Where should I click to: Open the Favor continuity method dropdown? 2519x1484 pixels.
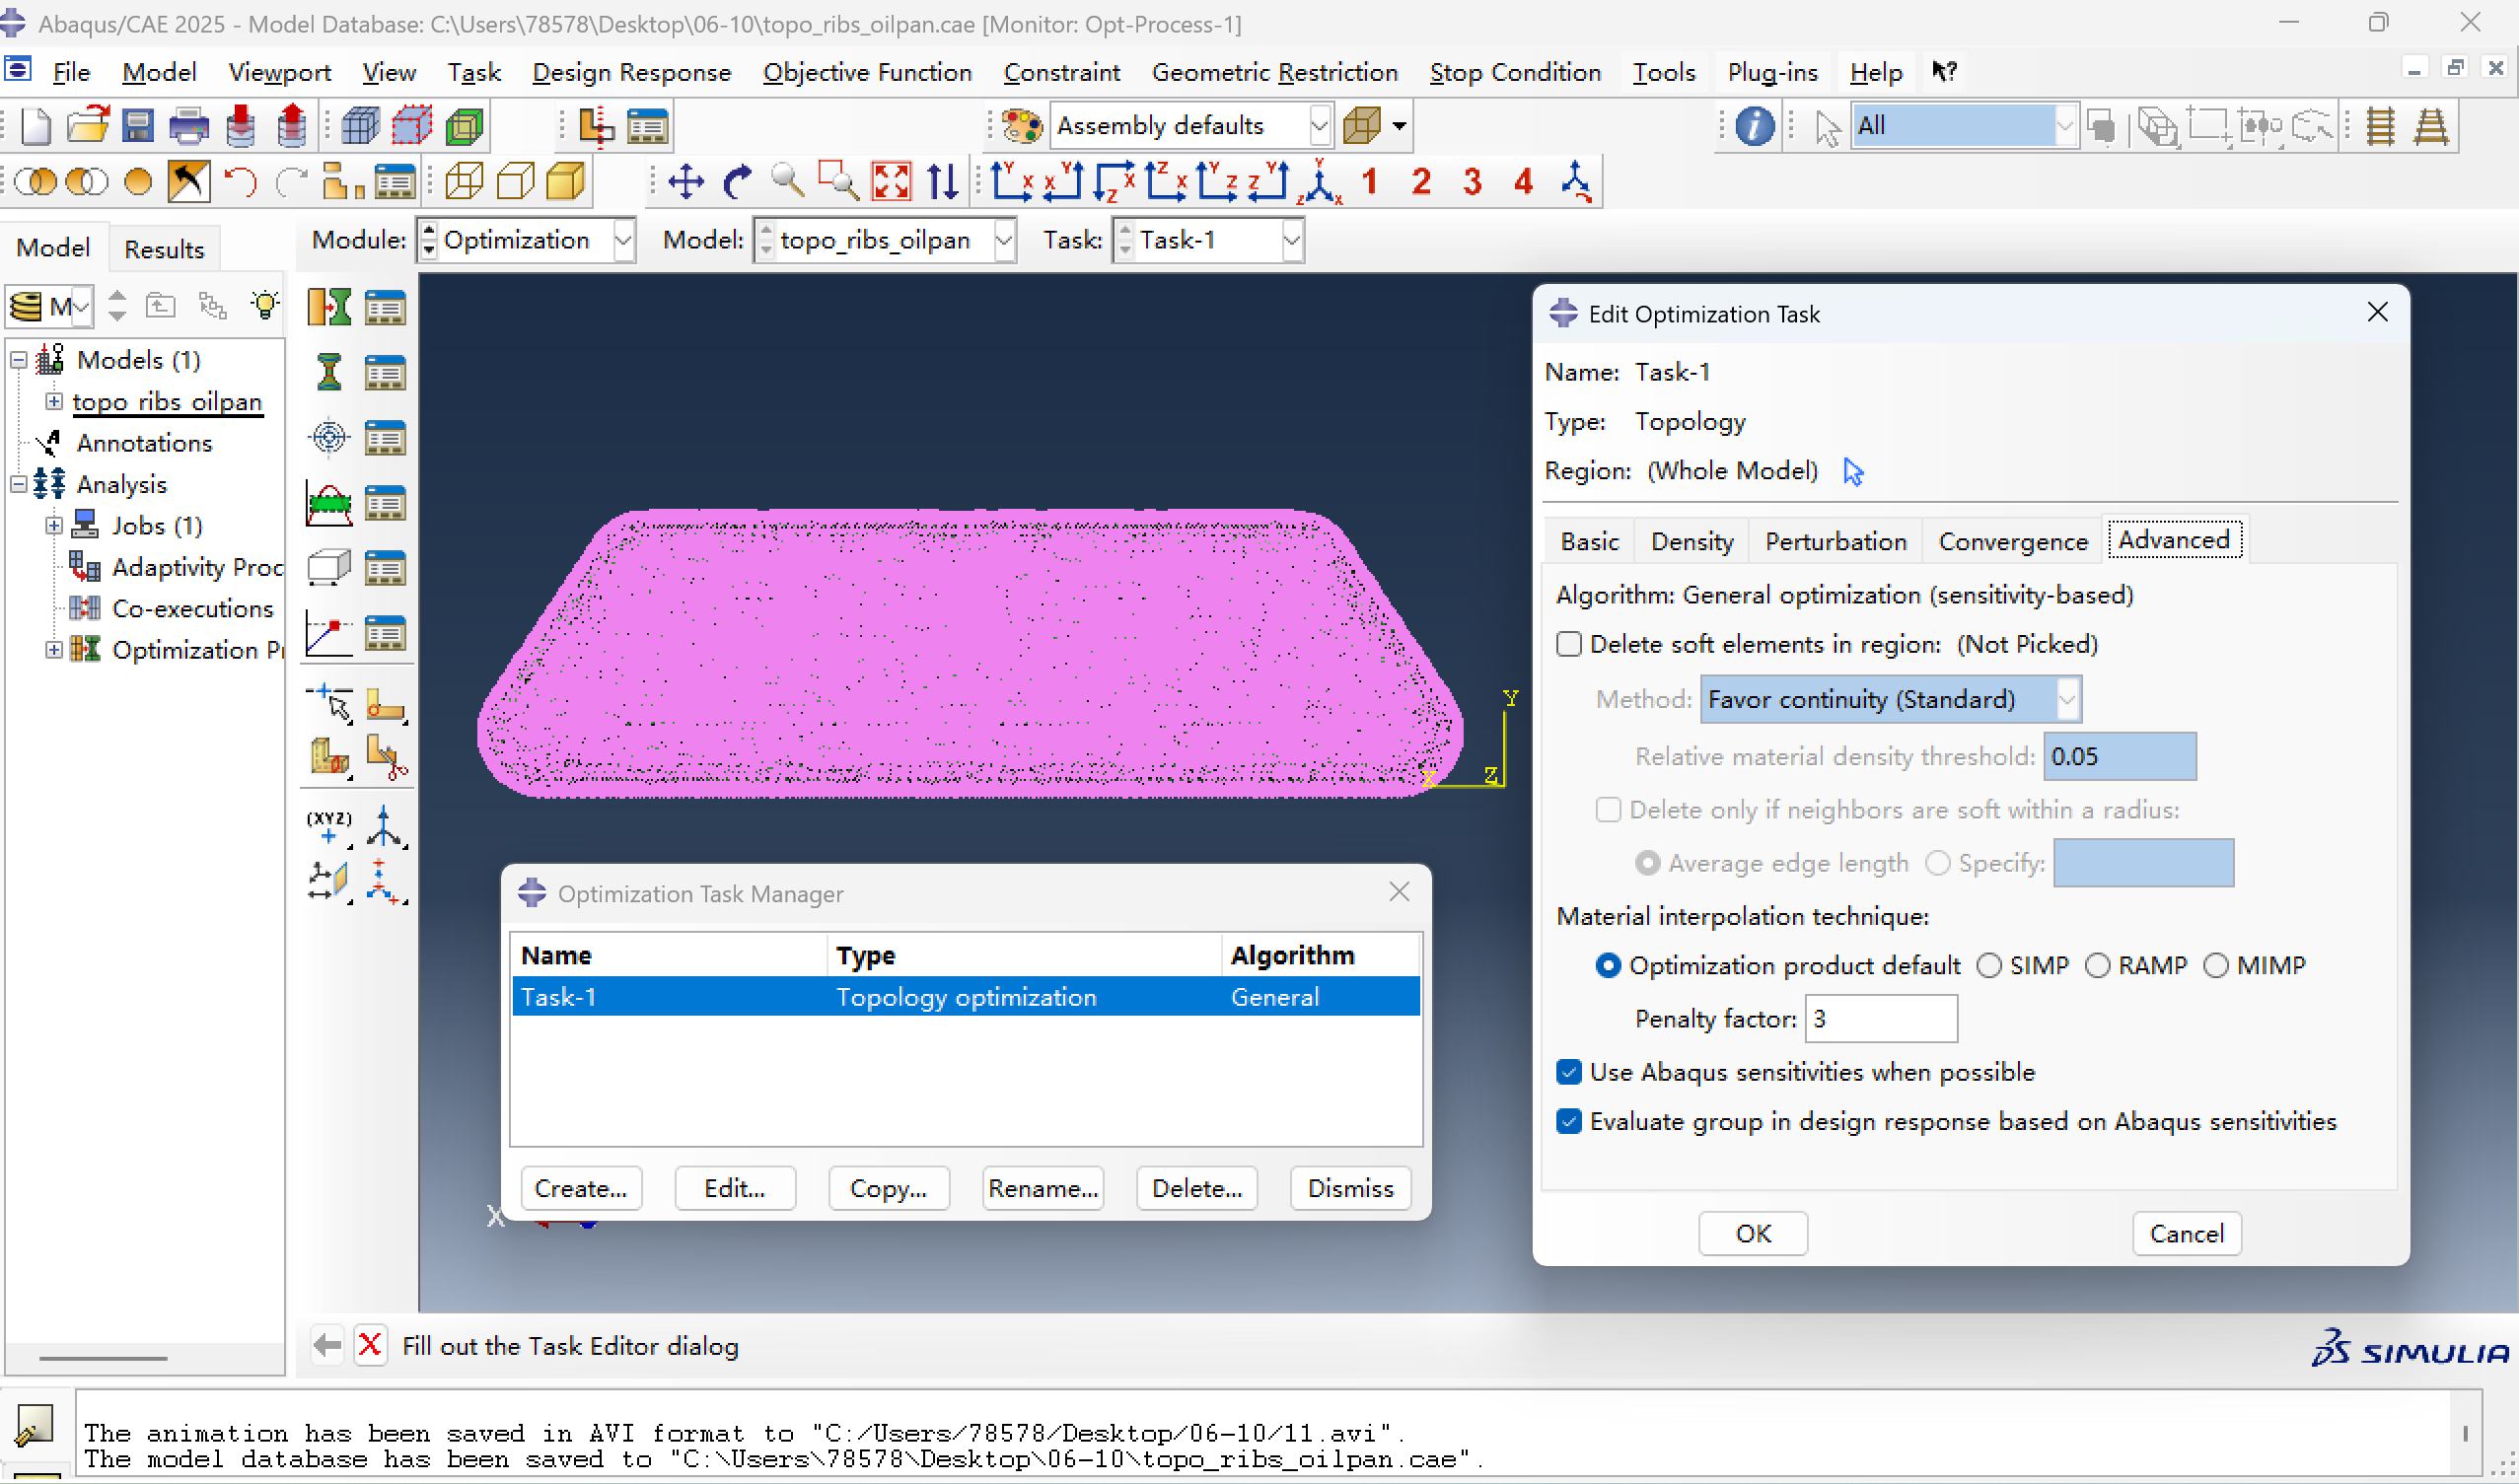[2068, 699]
